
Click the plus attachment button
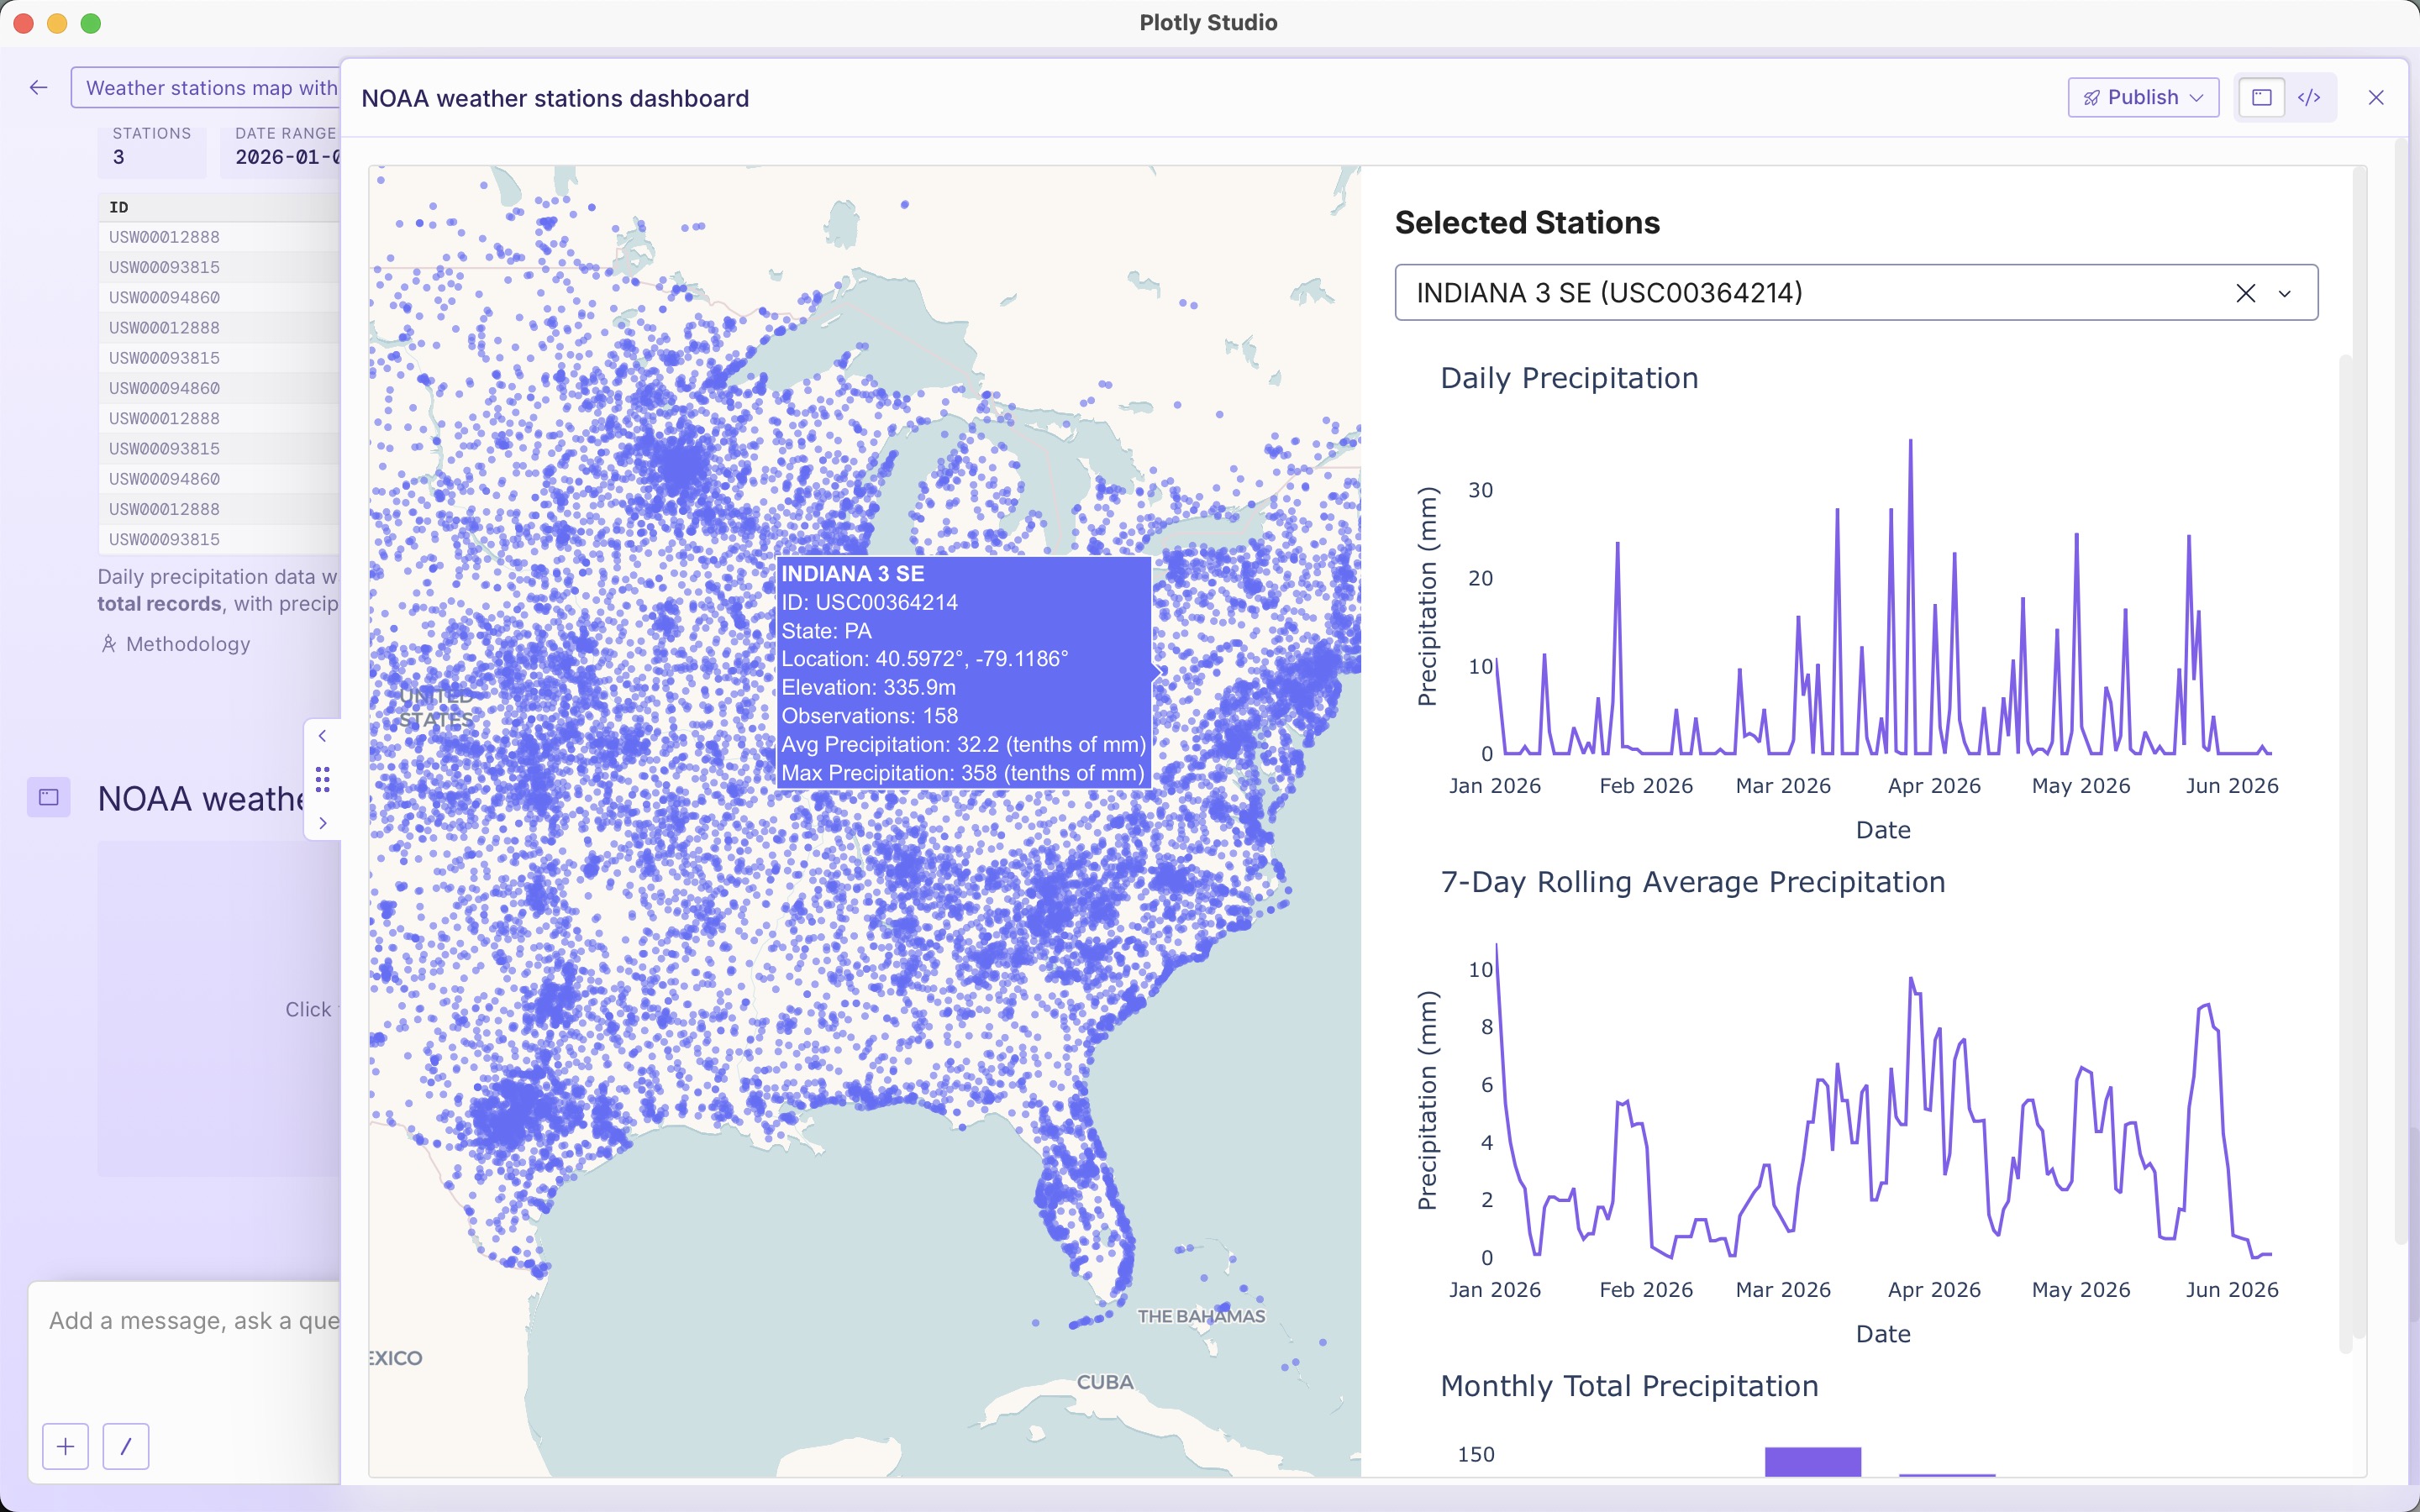65,1446
